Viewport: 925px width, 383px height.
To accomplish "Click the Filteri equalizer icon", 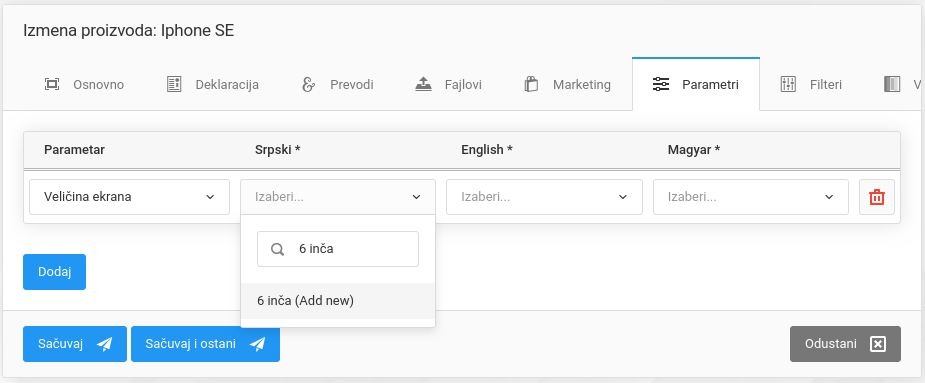I will tap(788, 84).
